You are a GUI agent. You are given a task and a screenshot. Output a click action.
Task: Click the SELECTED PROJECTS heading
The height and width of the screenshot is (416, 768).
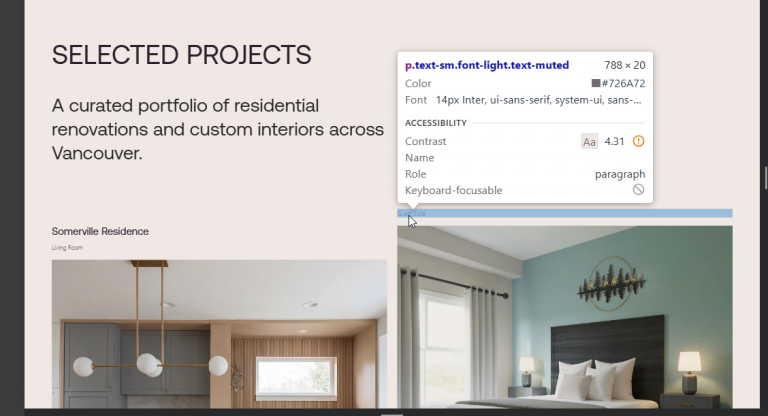(x=182, y=54)
